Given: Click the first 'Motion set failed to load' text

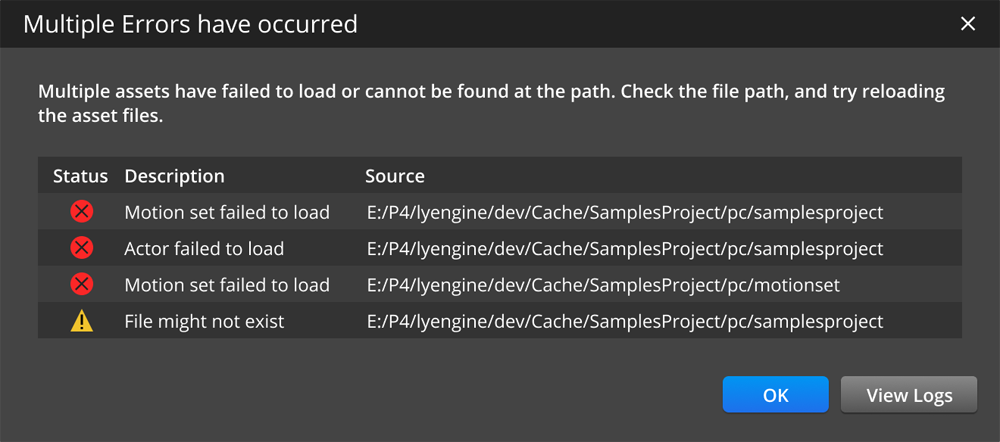Looking at the screenshot, I should pyautogui.click(x=226, y=212).
